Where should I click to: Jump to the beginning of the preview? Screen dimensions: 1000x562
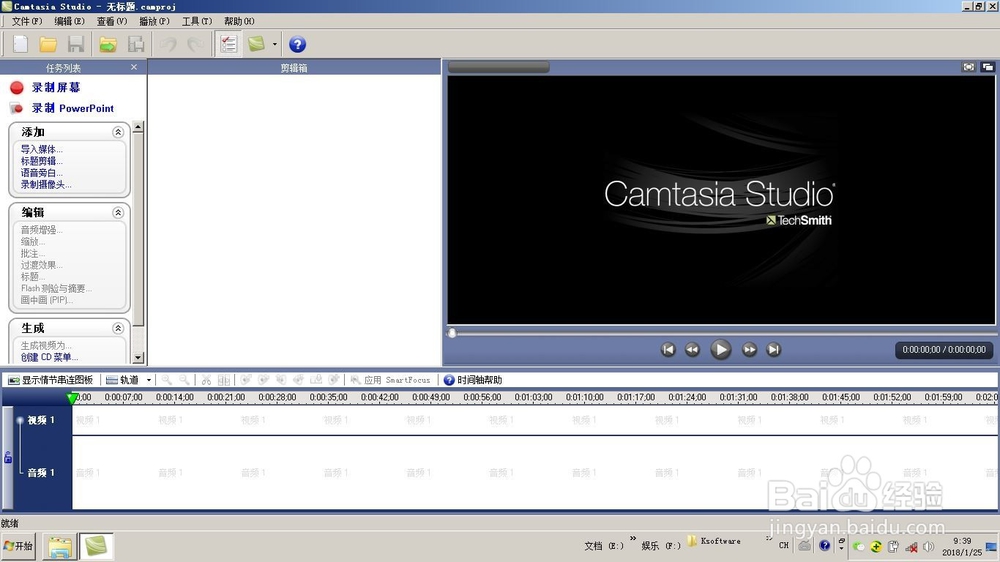(x=668, y=350)
